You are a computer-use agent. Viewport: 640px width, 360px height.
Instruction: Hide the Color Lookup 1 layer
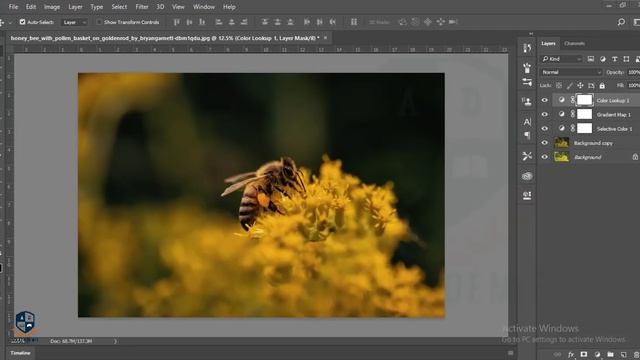544,100
